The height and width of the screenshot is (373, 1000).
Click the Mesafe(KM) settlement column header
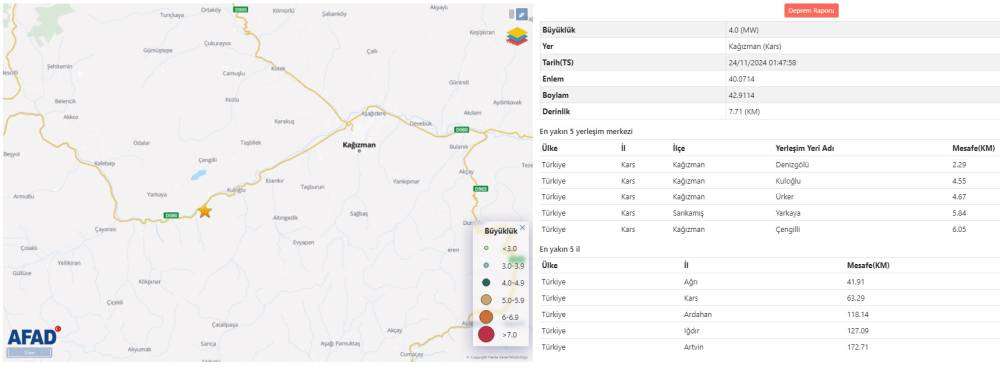(973, 149)
